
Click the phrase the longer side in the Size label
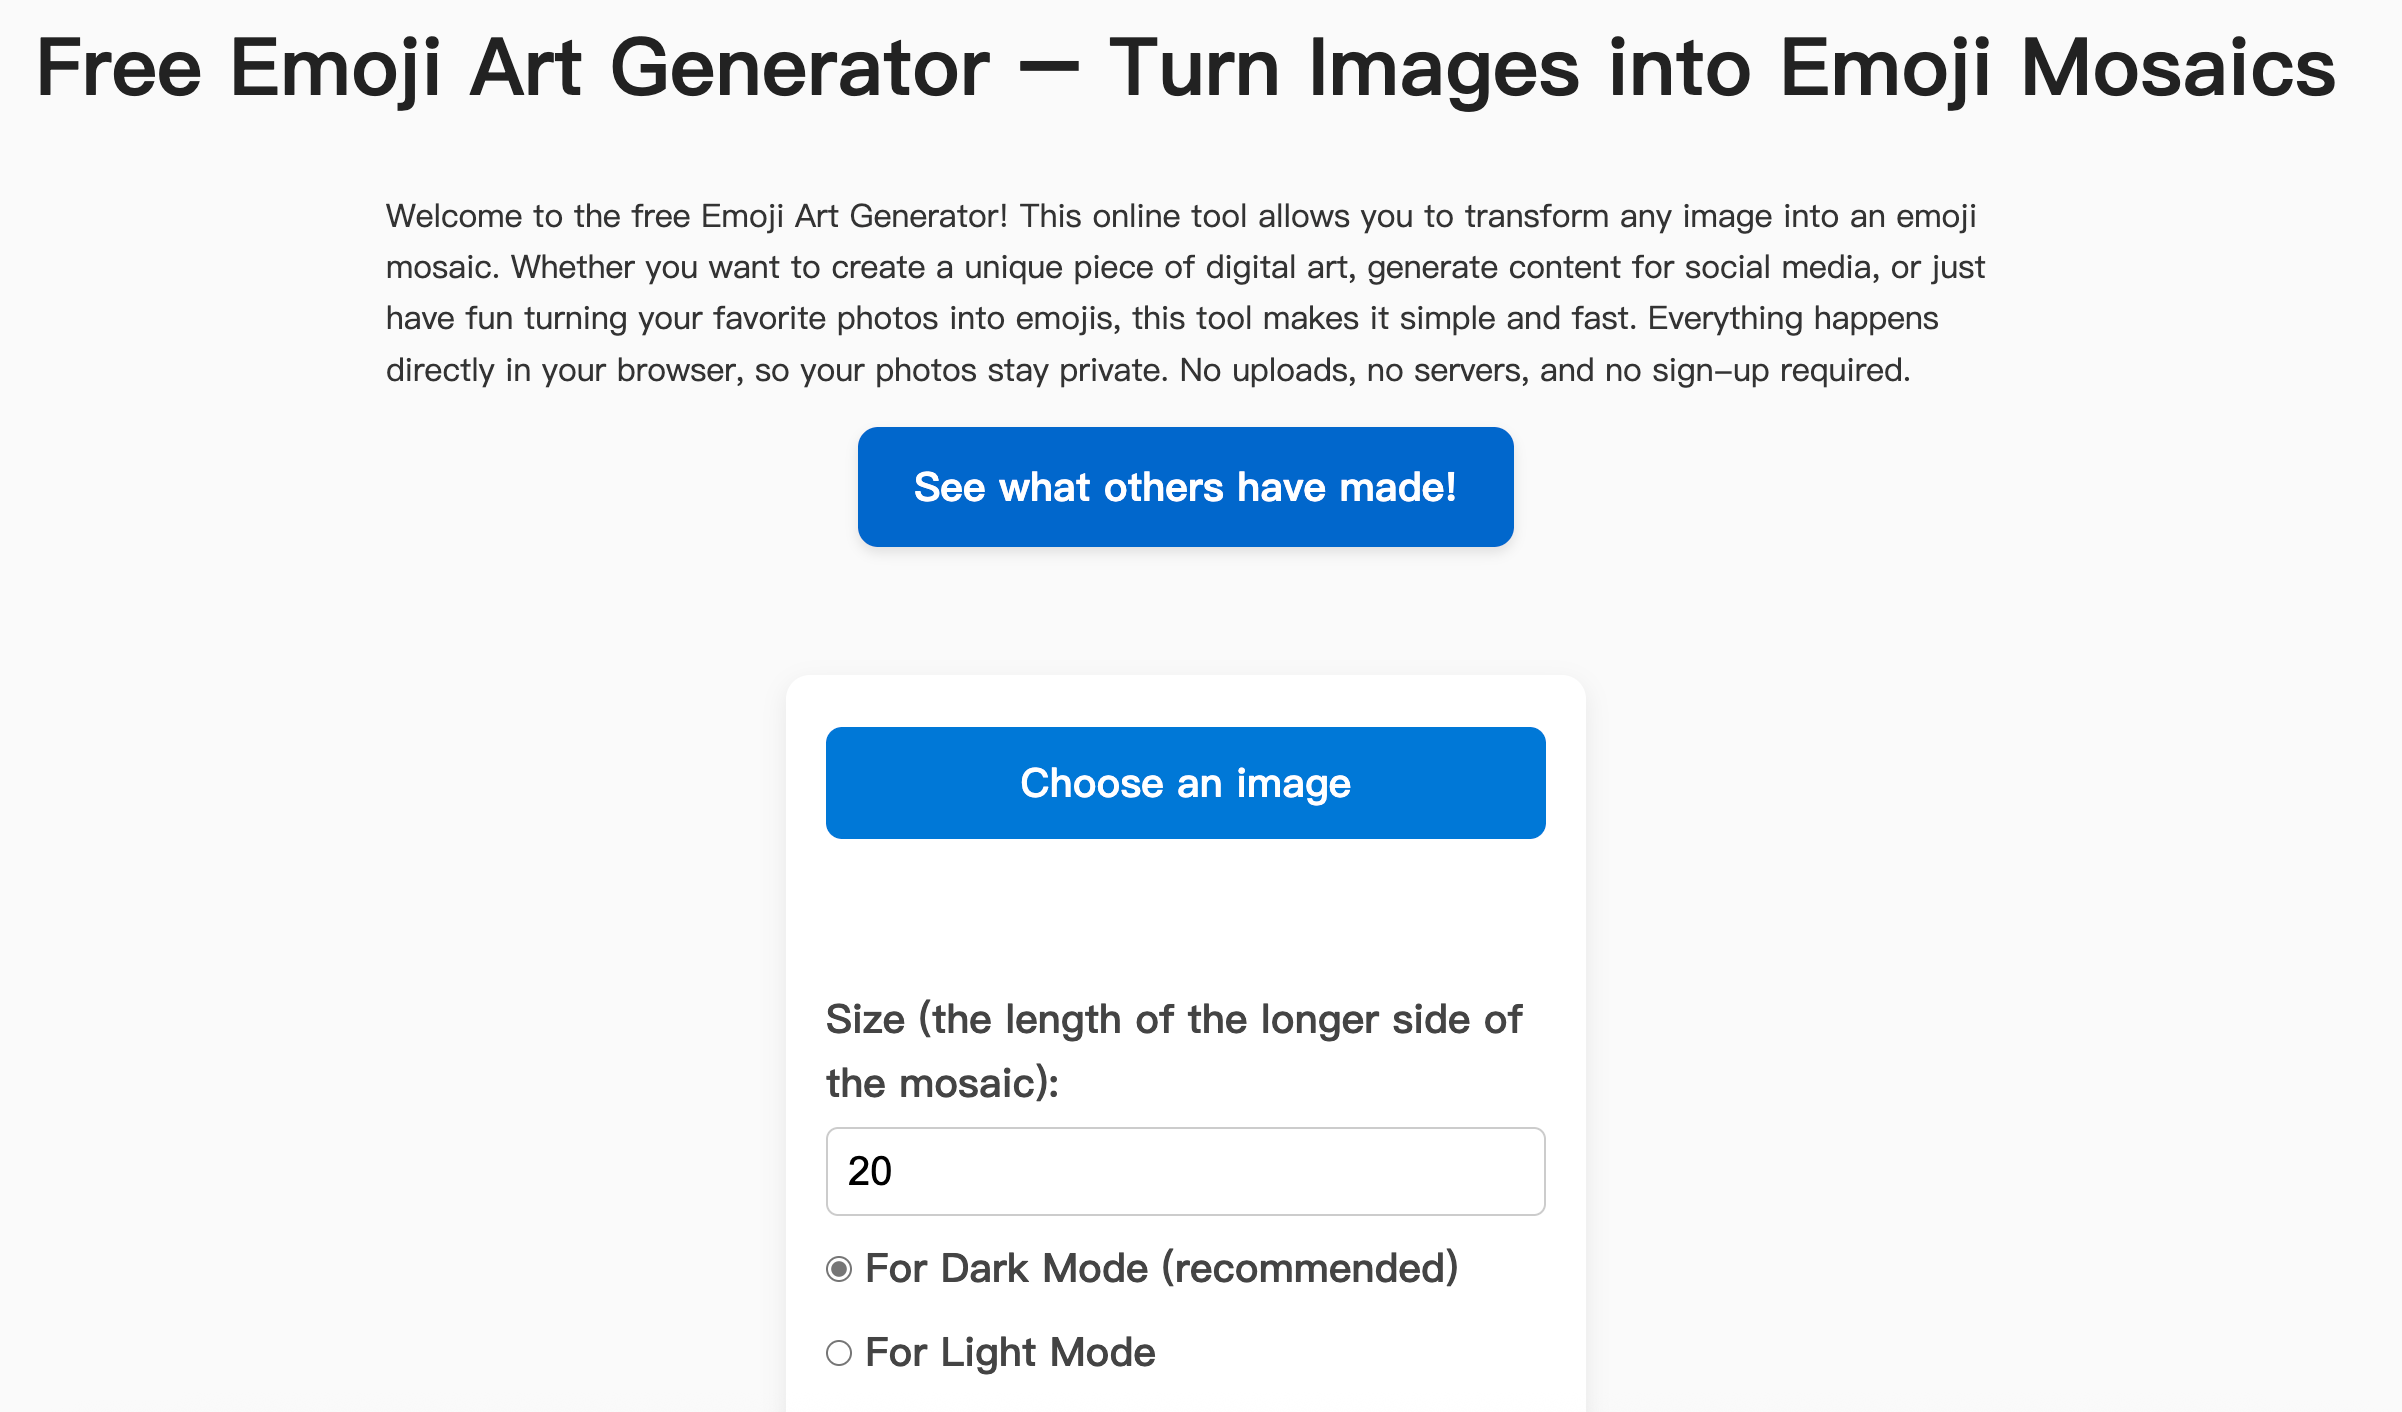click(x=1328, y=1019)
